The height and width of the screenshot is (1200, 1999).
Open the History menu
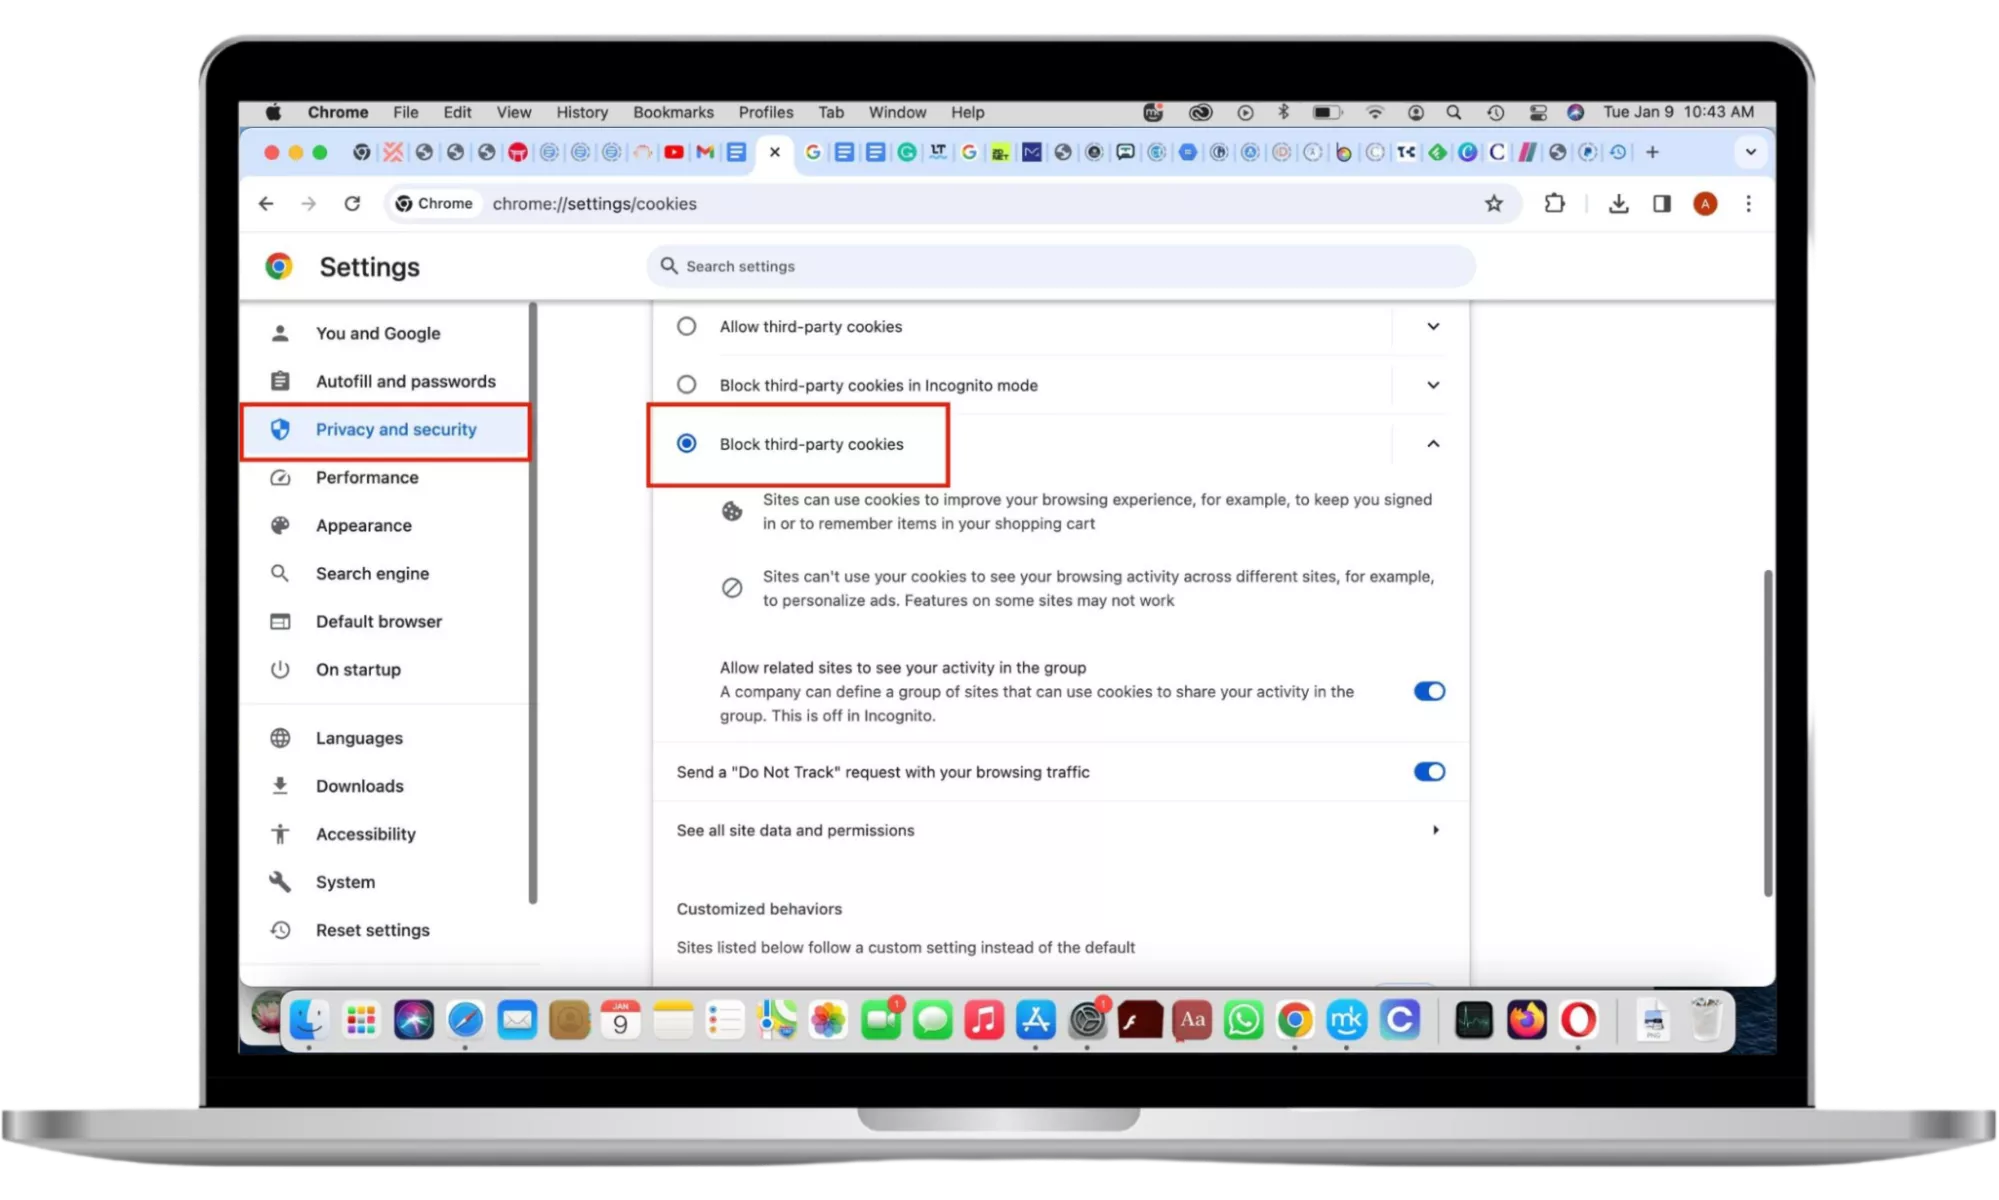pyautogui.click(x=582, y=112)
